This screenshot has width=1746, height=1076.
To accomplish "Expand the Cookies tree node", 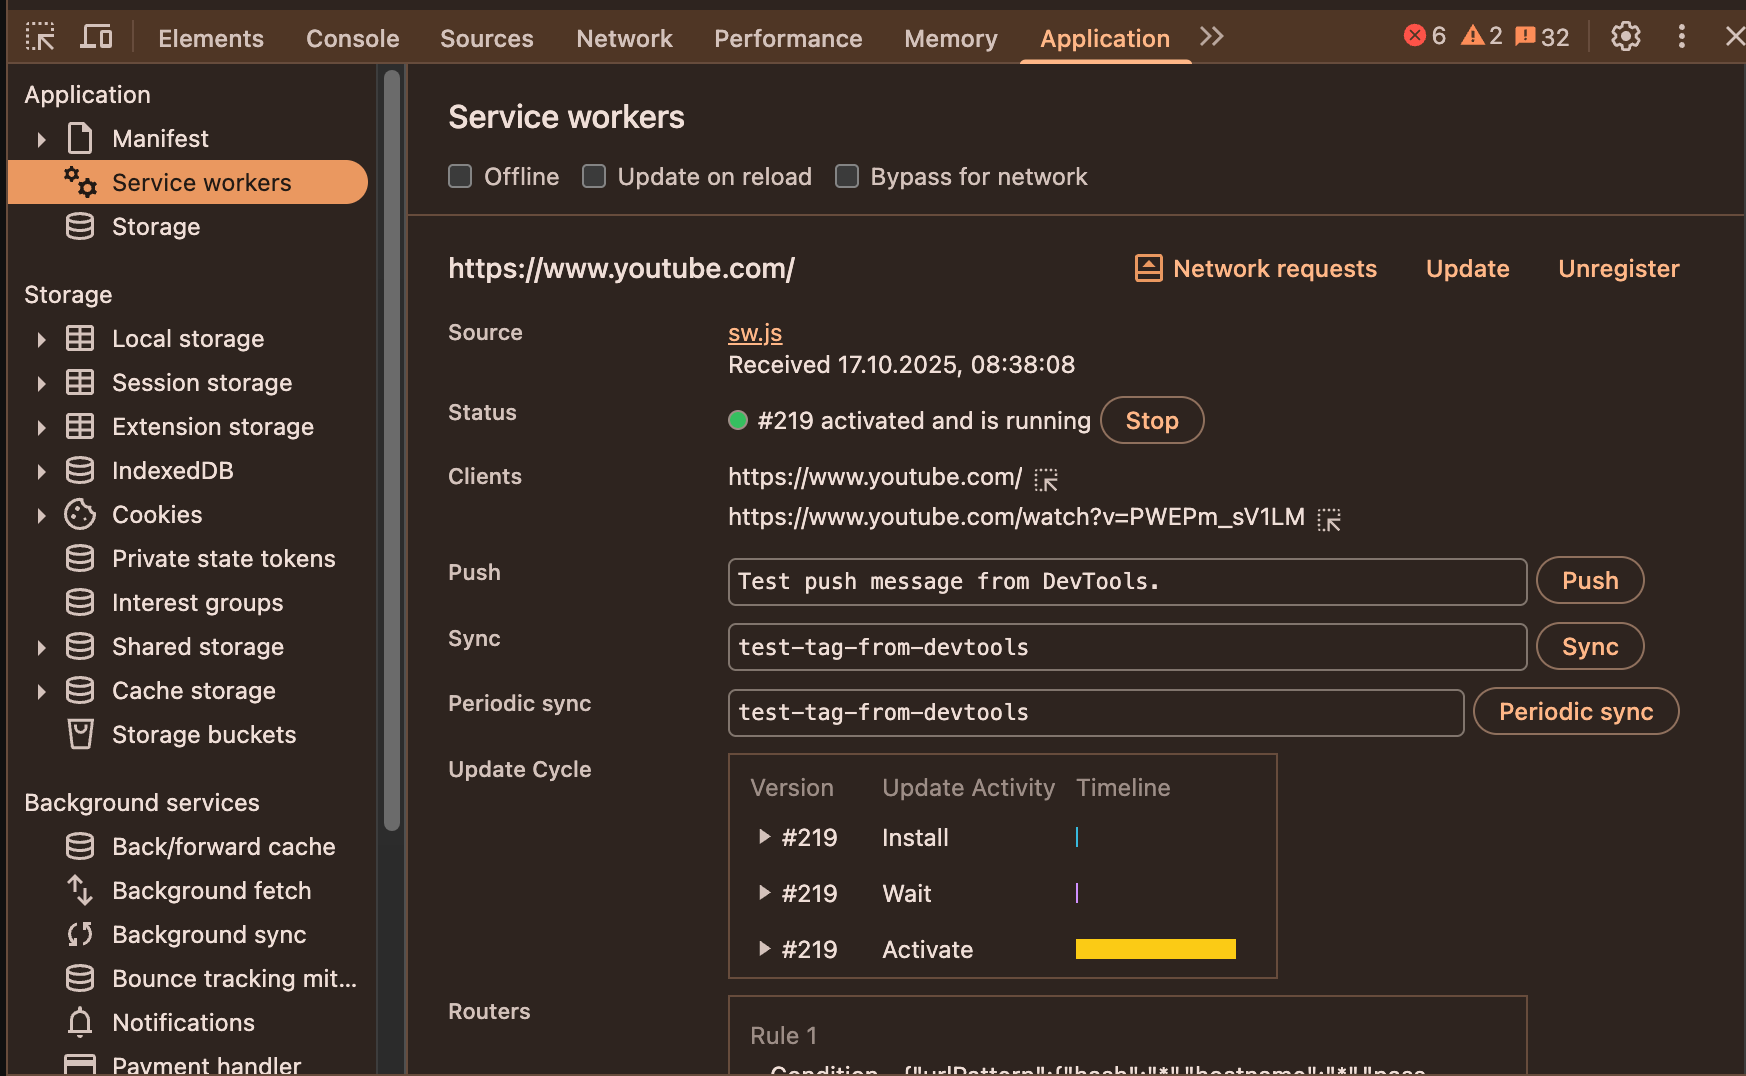I will [x=41, y=515].
